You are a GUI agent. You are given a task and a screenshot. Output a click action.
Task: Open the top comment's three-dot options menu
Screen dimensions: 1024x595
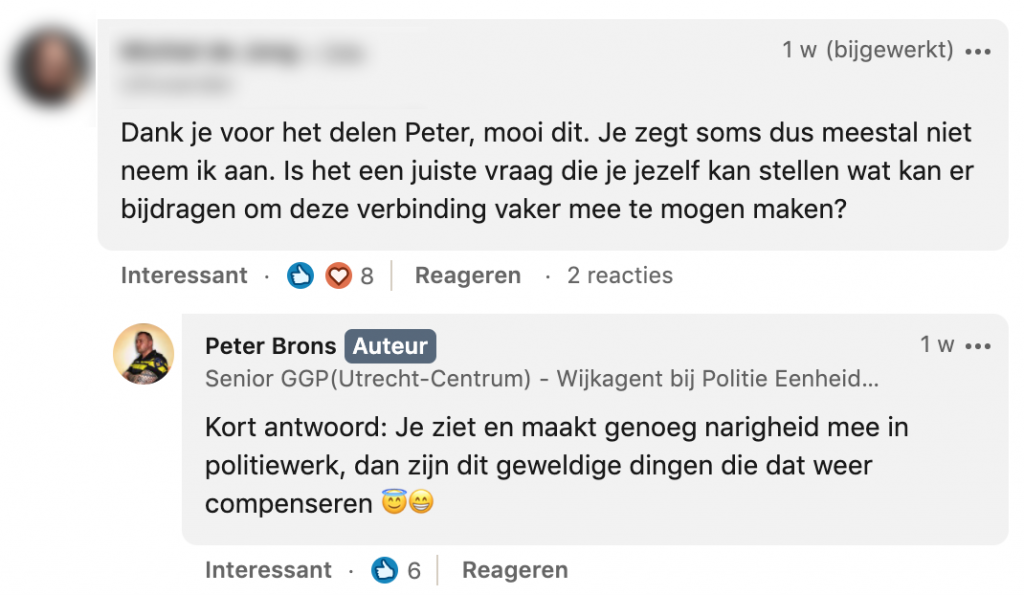click(978, 52)
